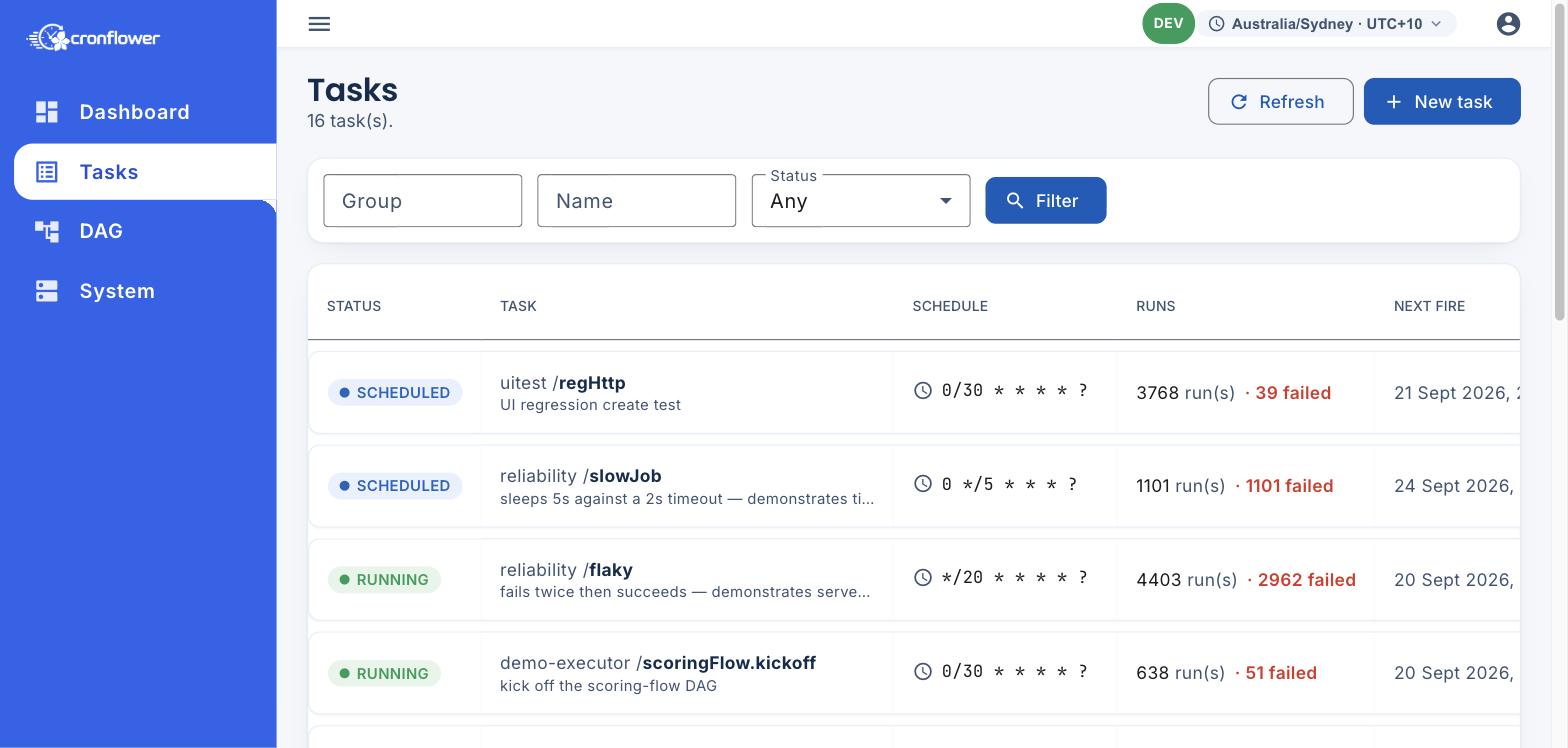Click '2962 failed' in flaky row
The height and width of the screenshot is (748, 1568).
(x=1307, y=580)
